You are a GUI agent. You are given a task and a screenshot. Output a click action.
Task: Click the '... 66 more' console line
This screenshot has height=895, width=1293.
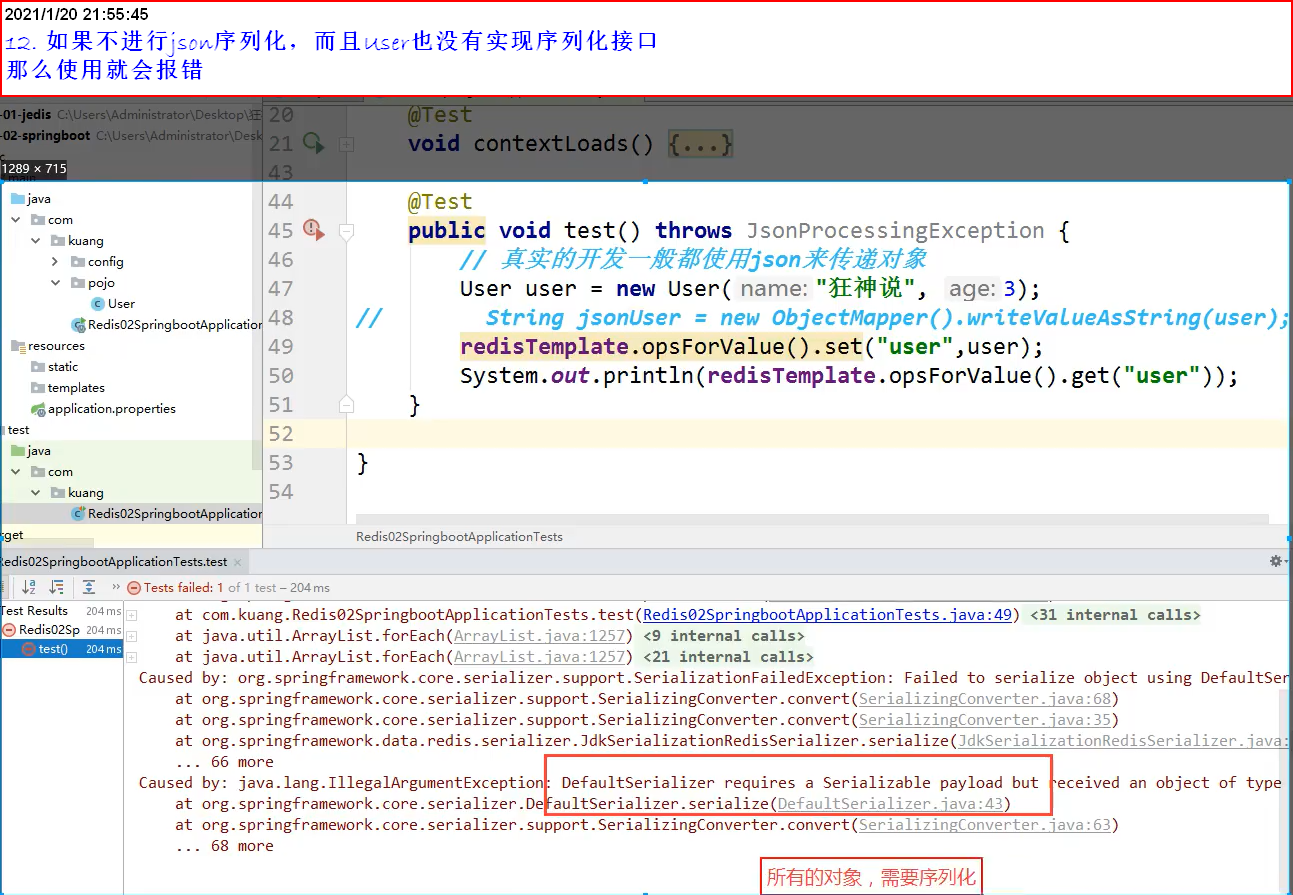(224, 762)
